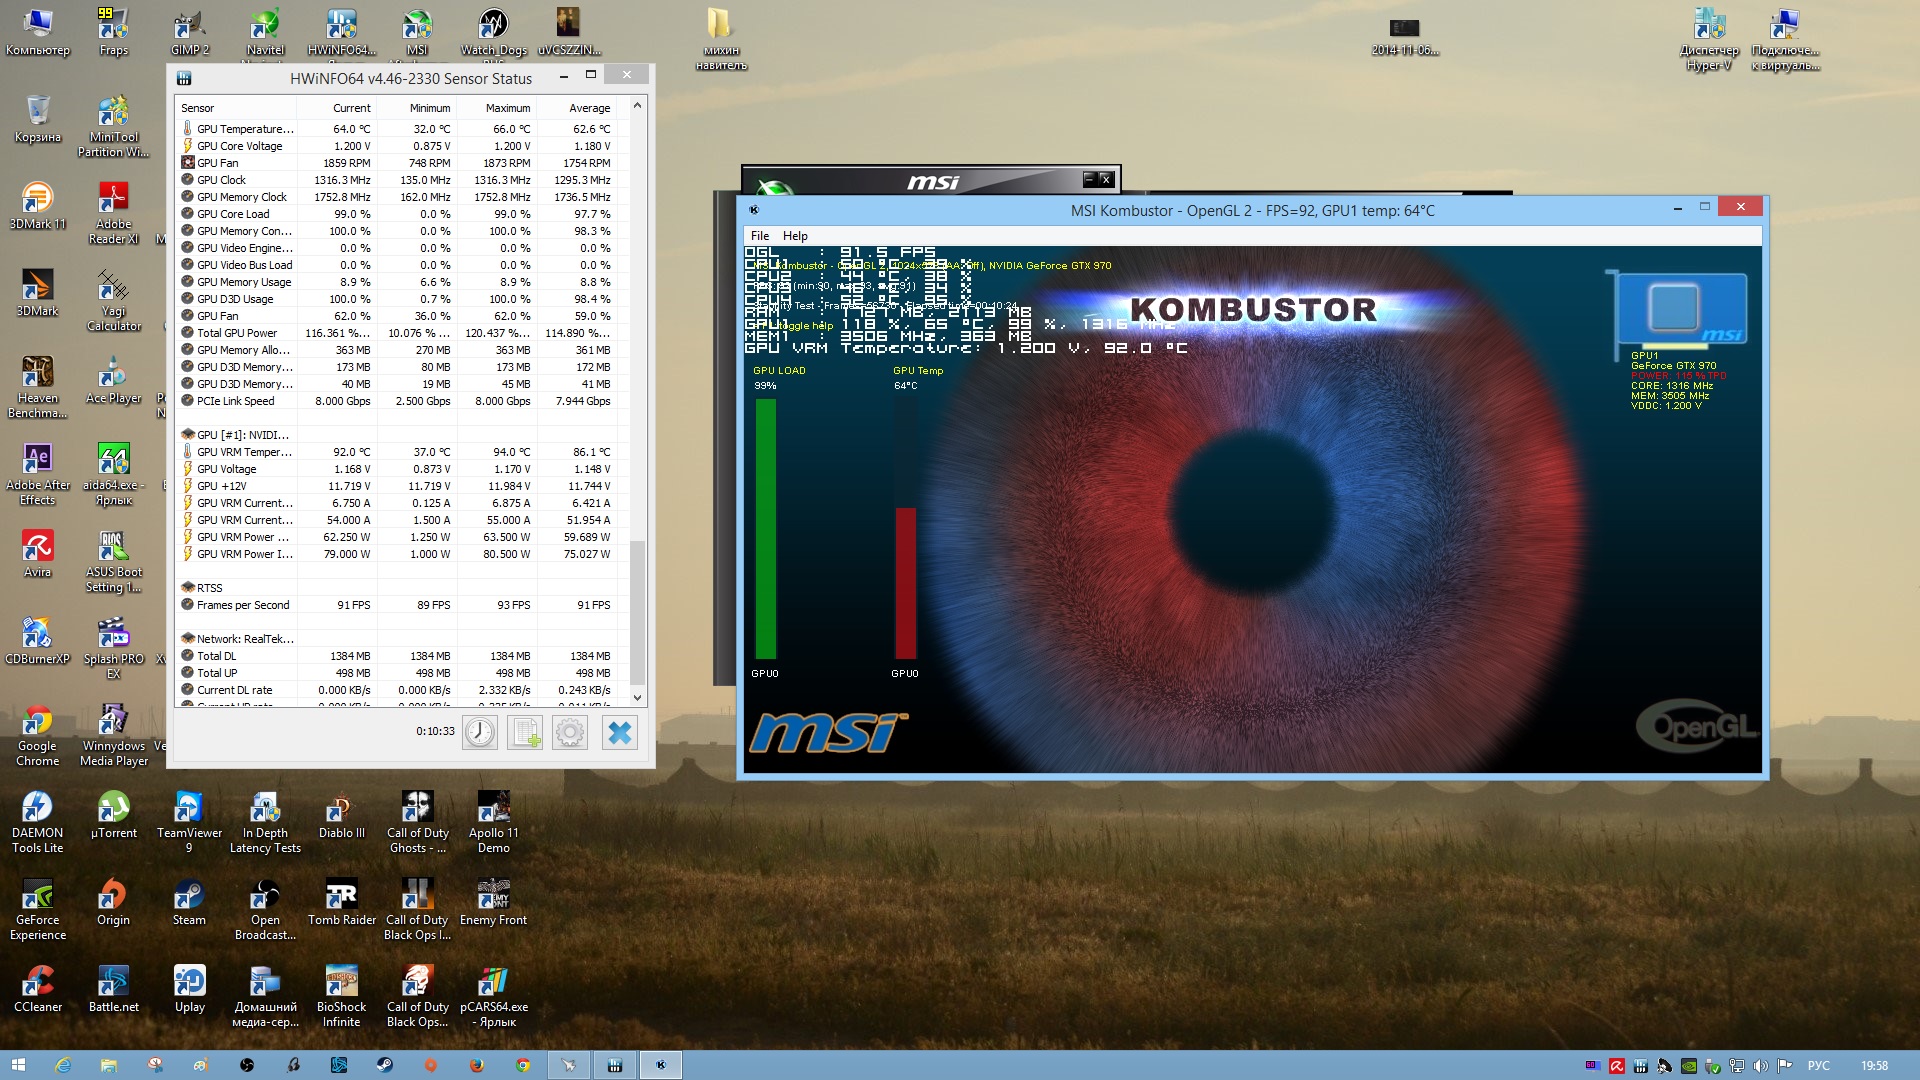Click the HWiNFO reset clock button
The image size is (1920, 1080).
[x=480, y=733]
